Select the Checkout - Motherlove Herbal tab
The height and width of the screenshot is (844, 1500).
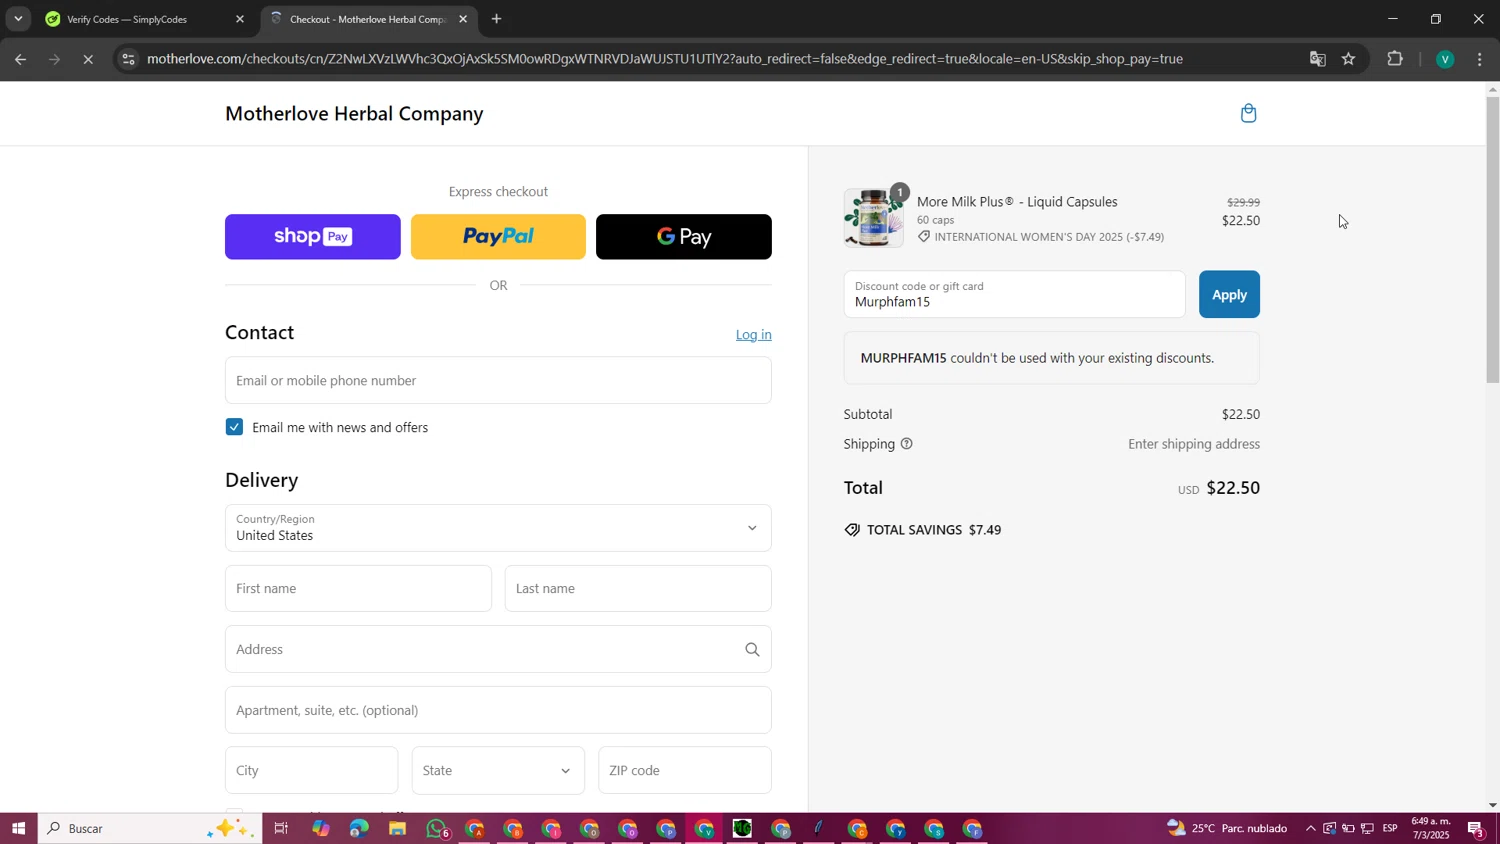(x=368, y=19)
